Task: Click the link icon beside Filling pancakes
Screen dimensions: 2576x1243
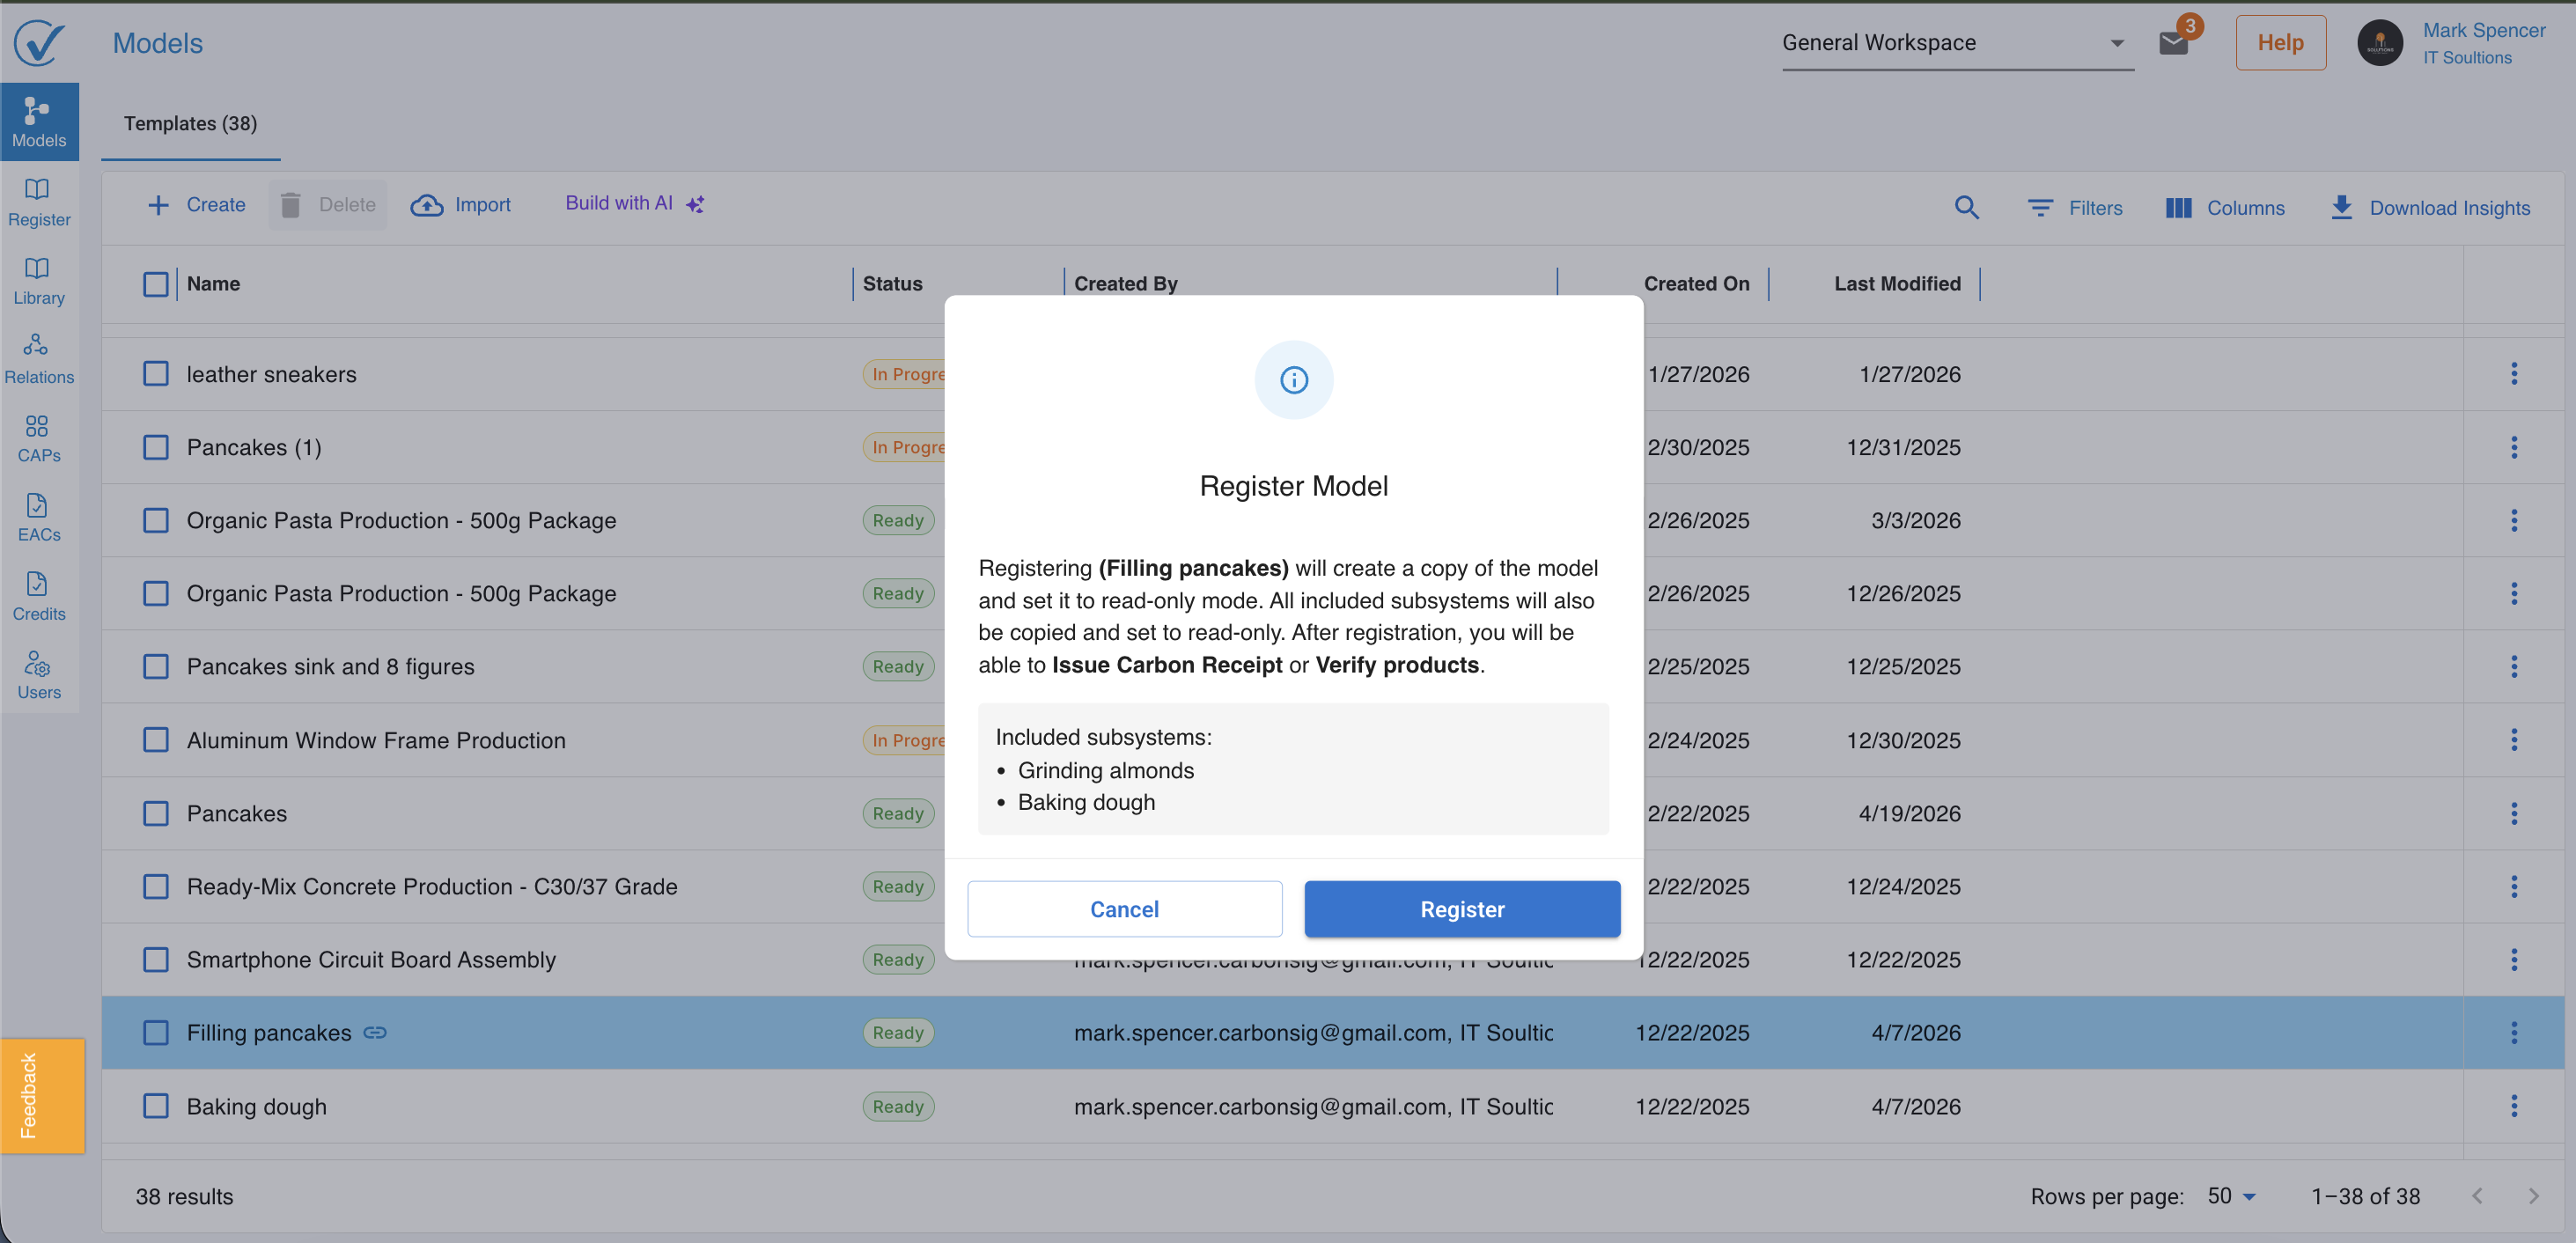Action: click(x=375, y=1032)
